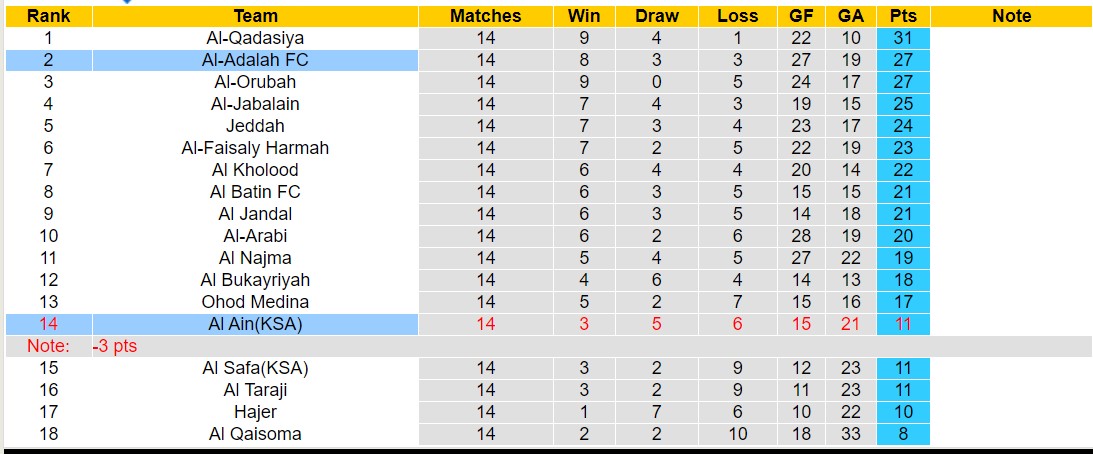
Task: Click Al-Qadasiya's 31 points cell
Action: [903, 38]
